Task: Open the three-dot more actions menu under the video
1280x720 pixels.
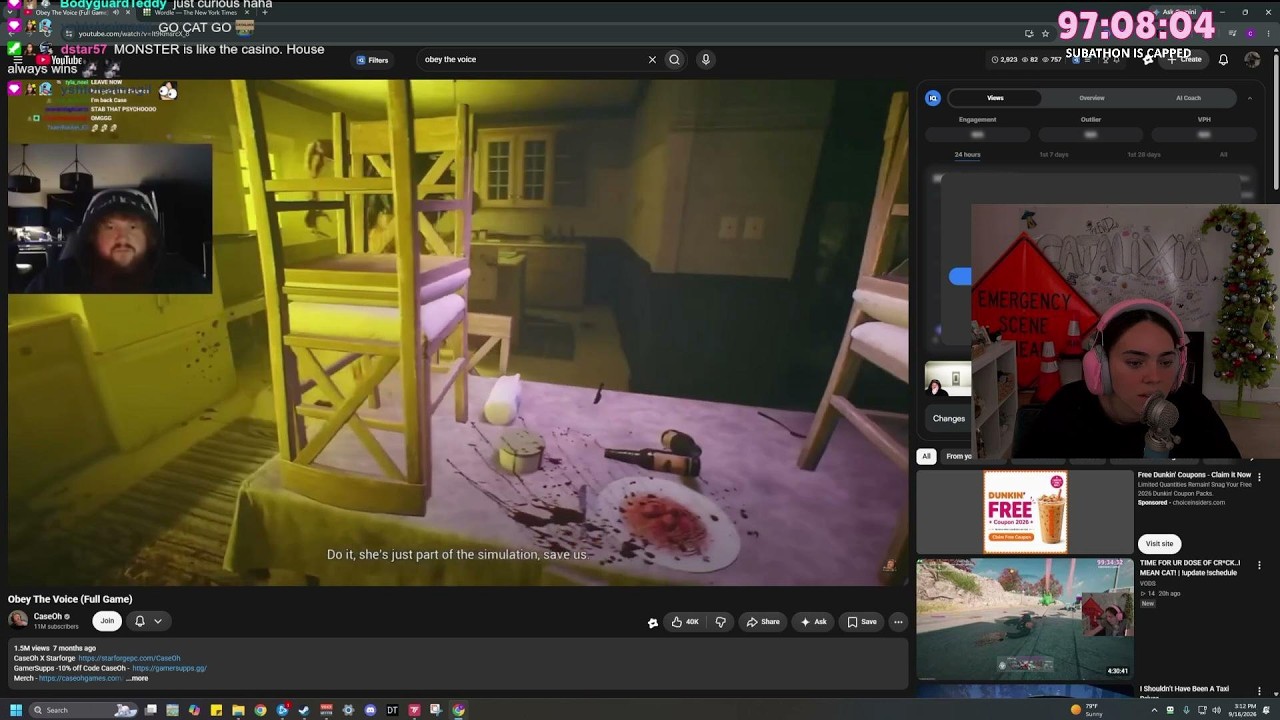Action: point(898,622)
